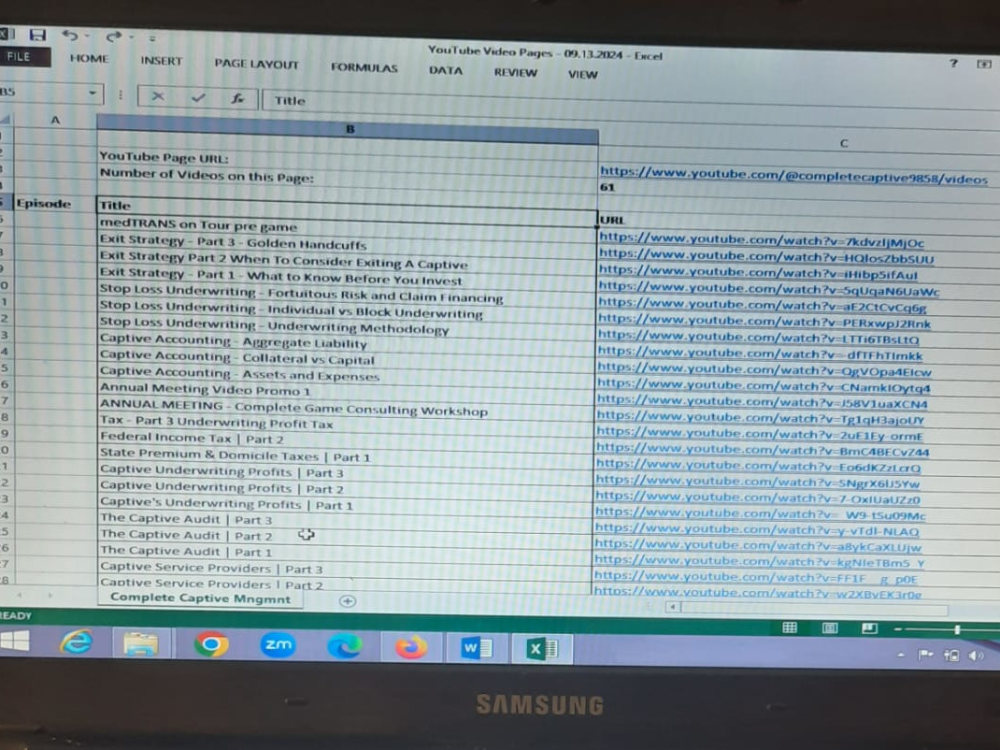Open the Undo history dropdown arrow
This screenshot has height=750, width=1000.
(87, 36)
